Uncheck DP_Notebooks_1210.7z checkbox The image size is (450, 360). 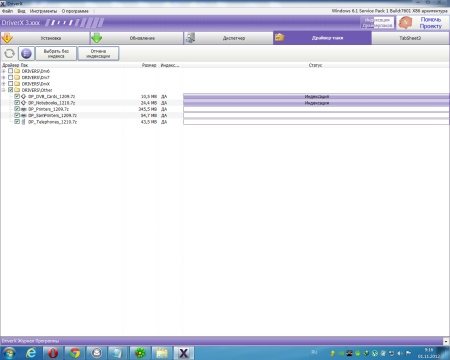17,103
